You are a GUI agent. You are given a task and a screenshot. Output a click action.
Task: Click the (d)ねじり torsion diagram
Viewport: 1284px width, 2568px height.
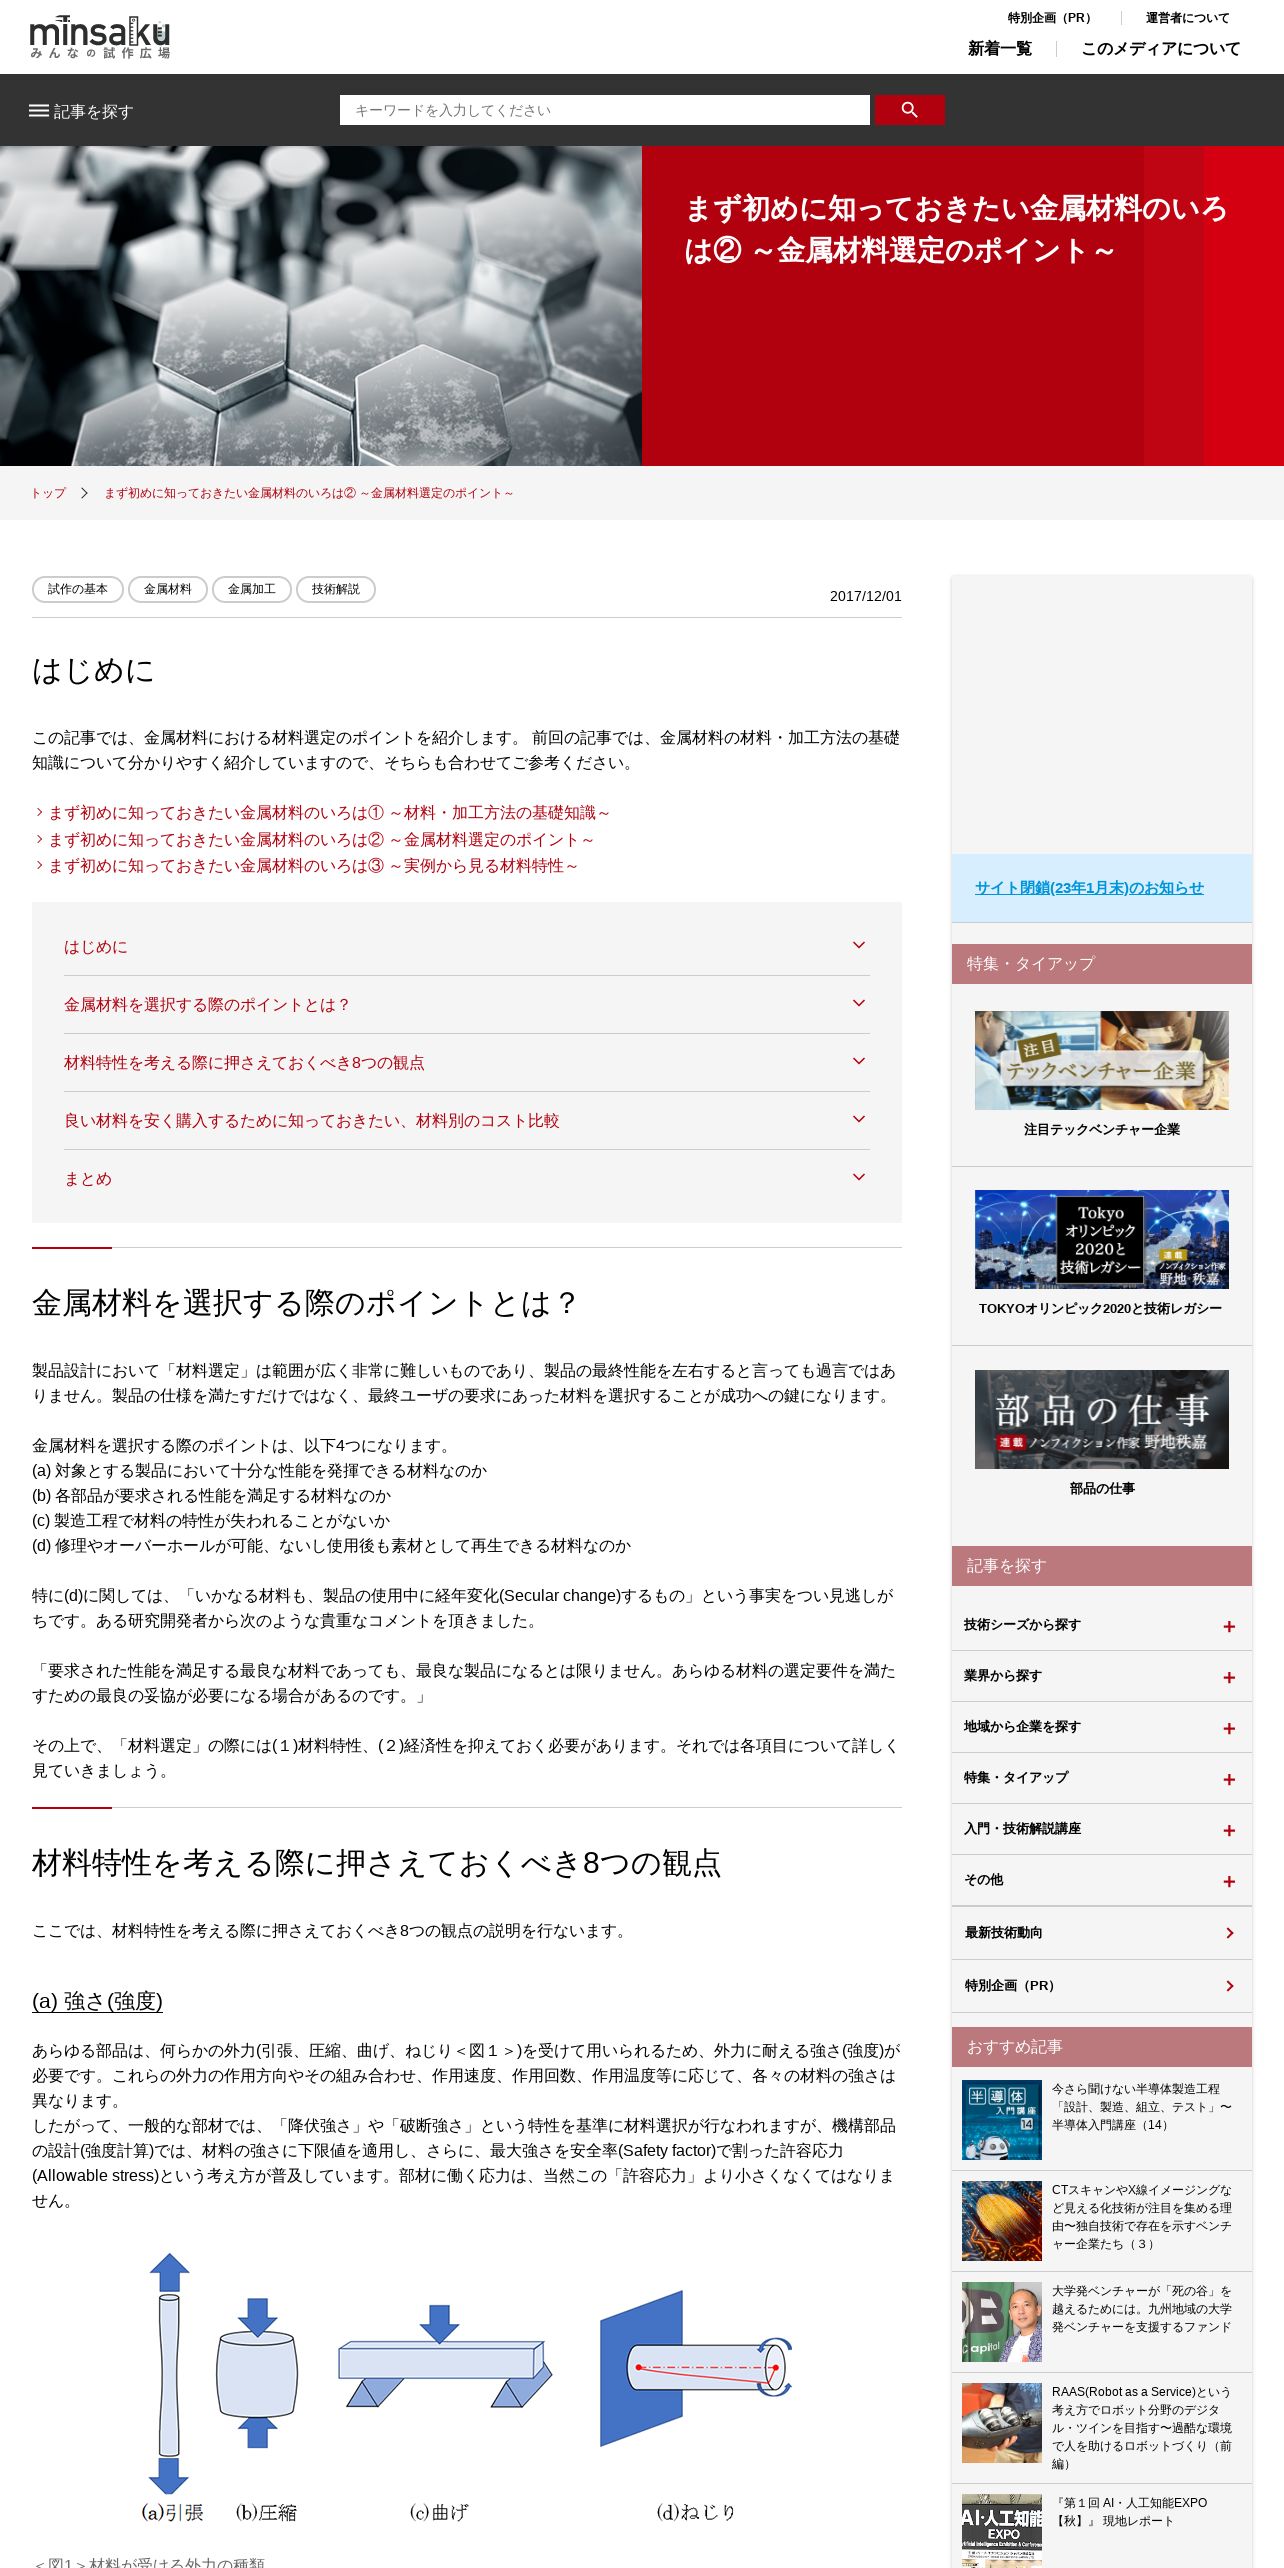[x=695, y=2367]
